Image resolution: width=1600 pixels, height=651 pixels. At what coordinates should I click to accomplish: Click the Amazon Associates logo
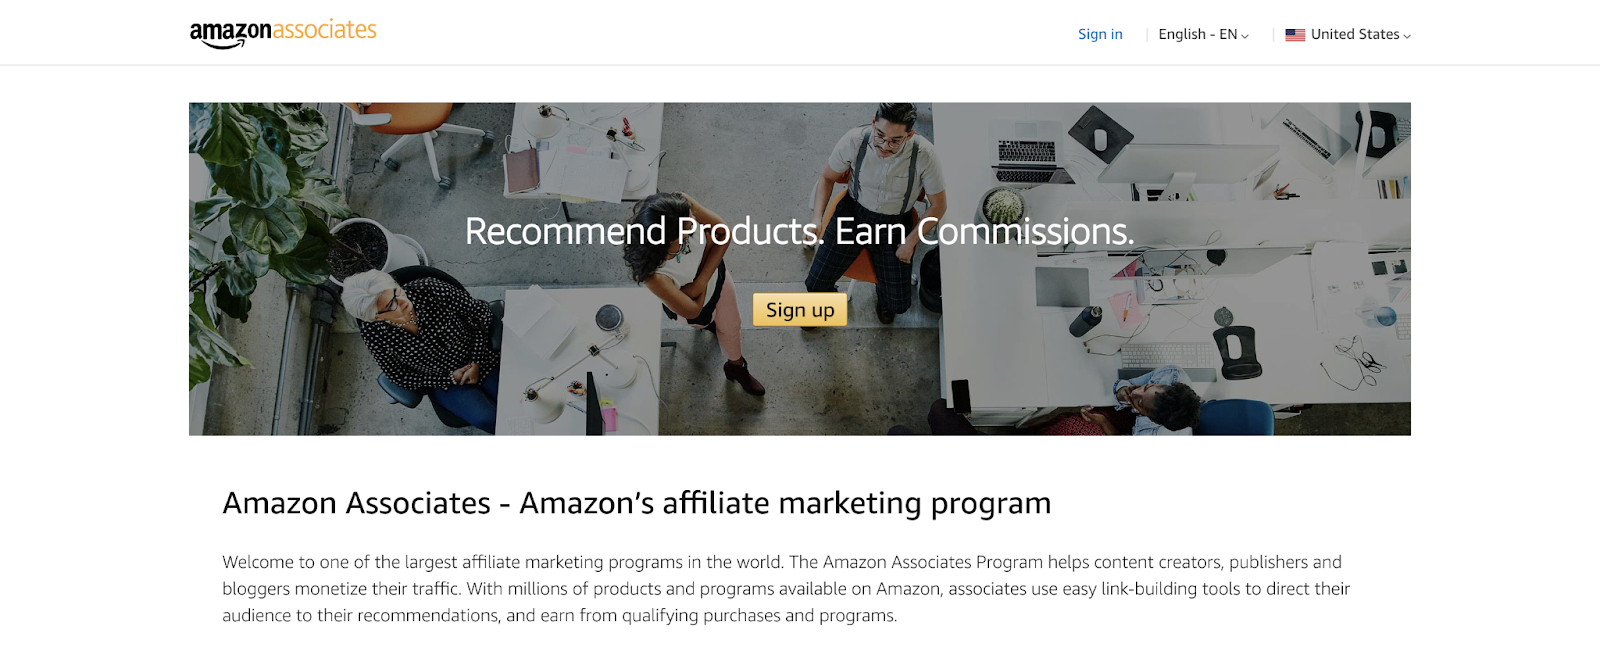coord(283,33)
